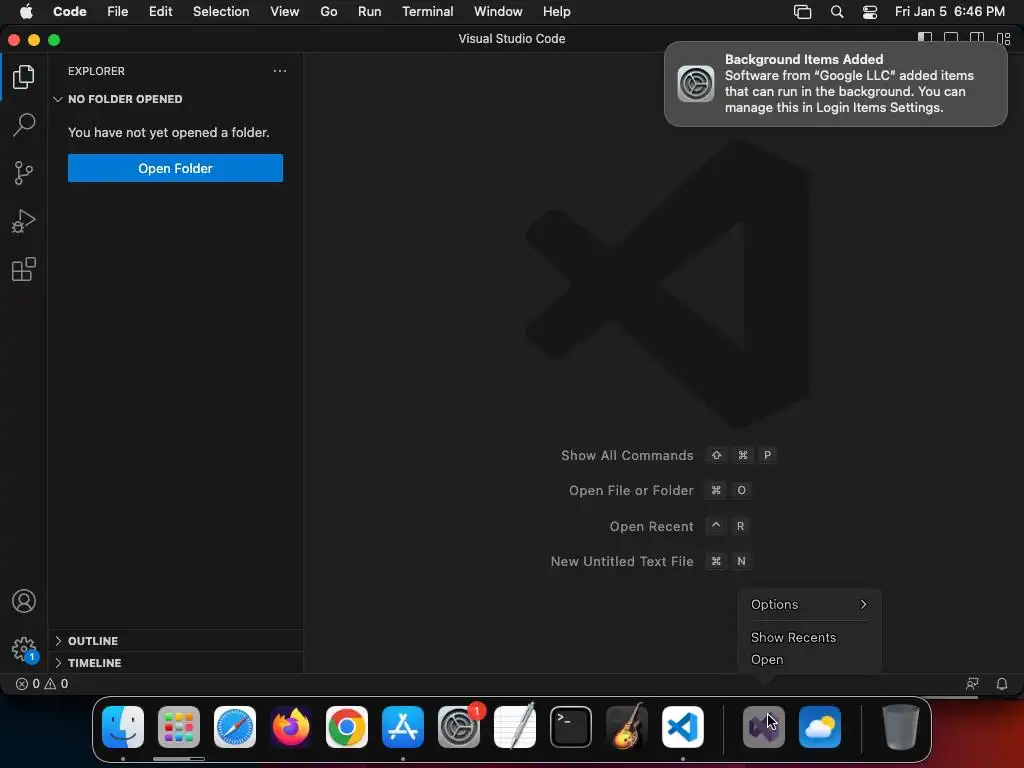The width and height of the screenshot is (1024, 768).
Task: Click the Background Items Added notification
Action: [x=835, y=84]
